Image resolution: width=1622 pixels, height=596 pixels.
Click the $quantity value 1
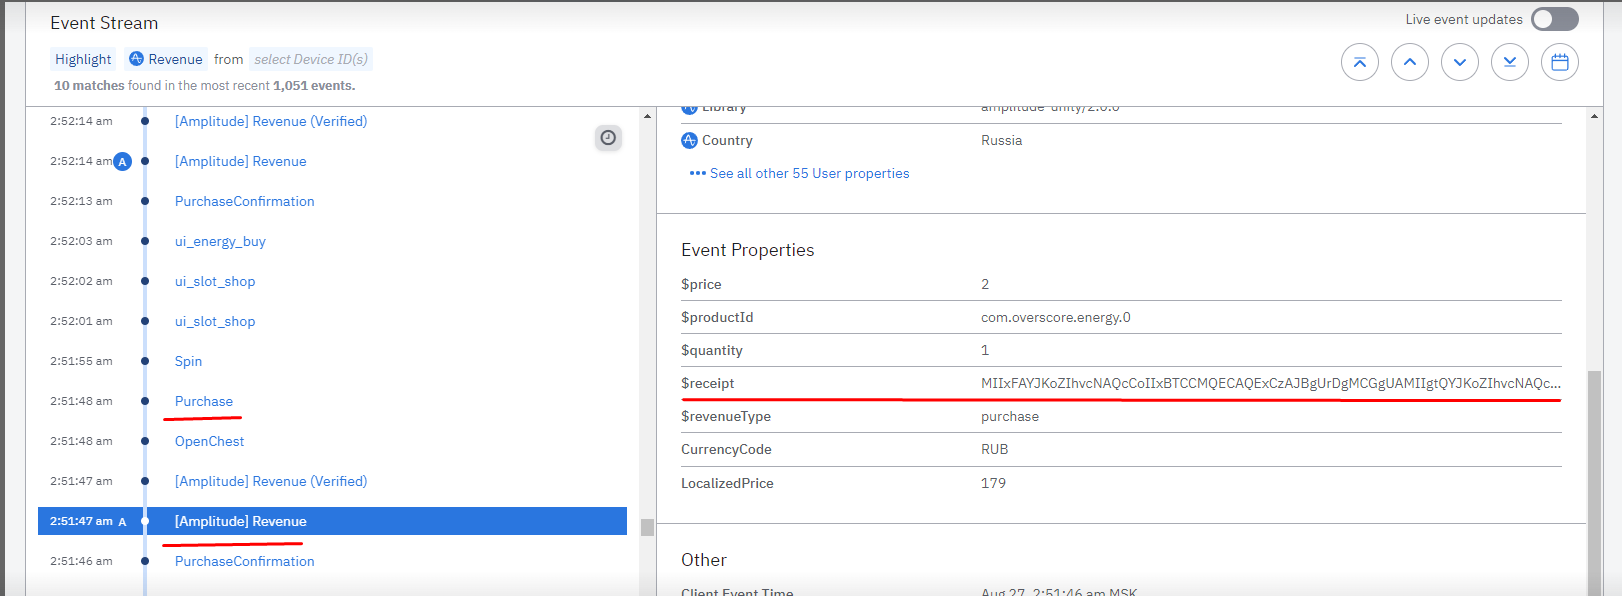coord(985,350)
